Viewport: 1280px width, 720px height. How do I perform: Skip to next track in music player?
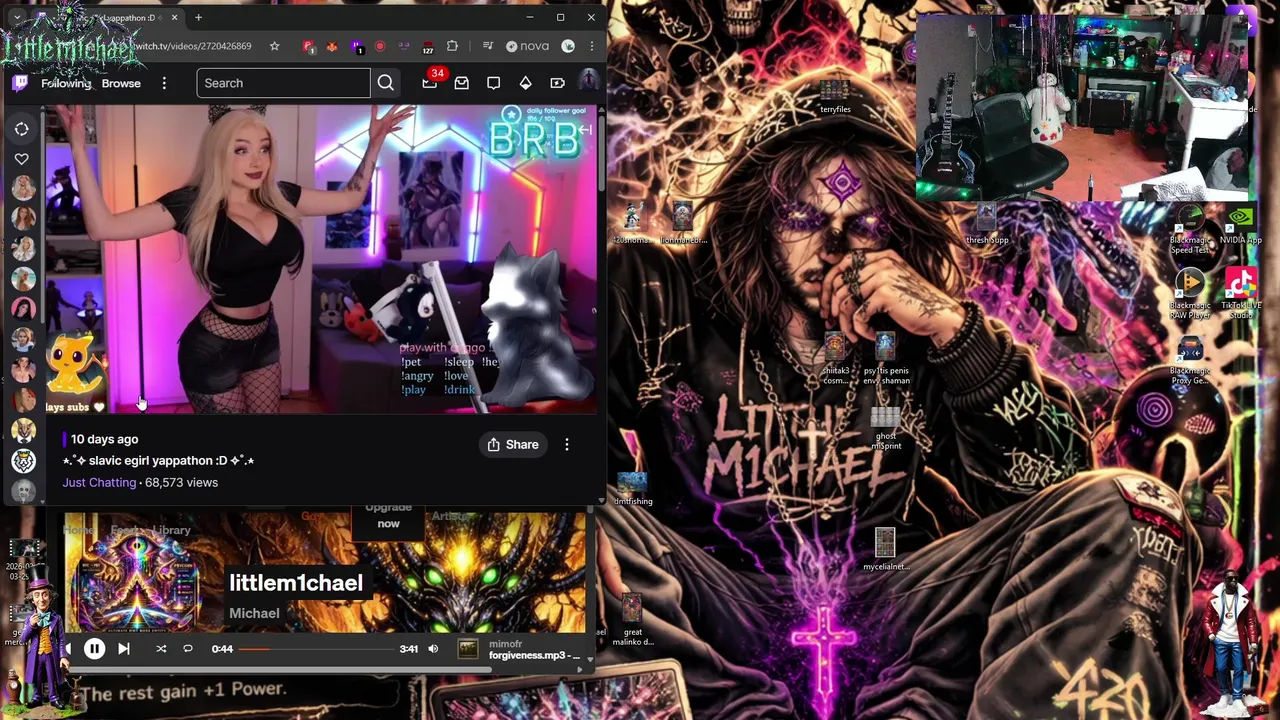[124, 649]
